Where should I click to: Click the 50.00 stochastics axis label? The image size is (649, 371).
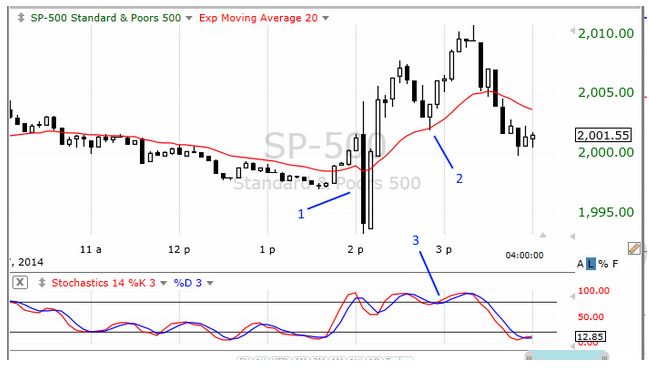click(x=590, y=317)
